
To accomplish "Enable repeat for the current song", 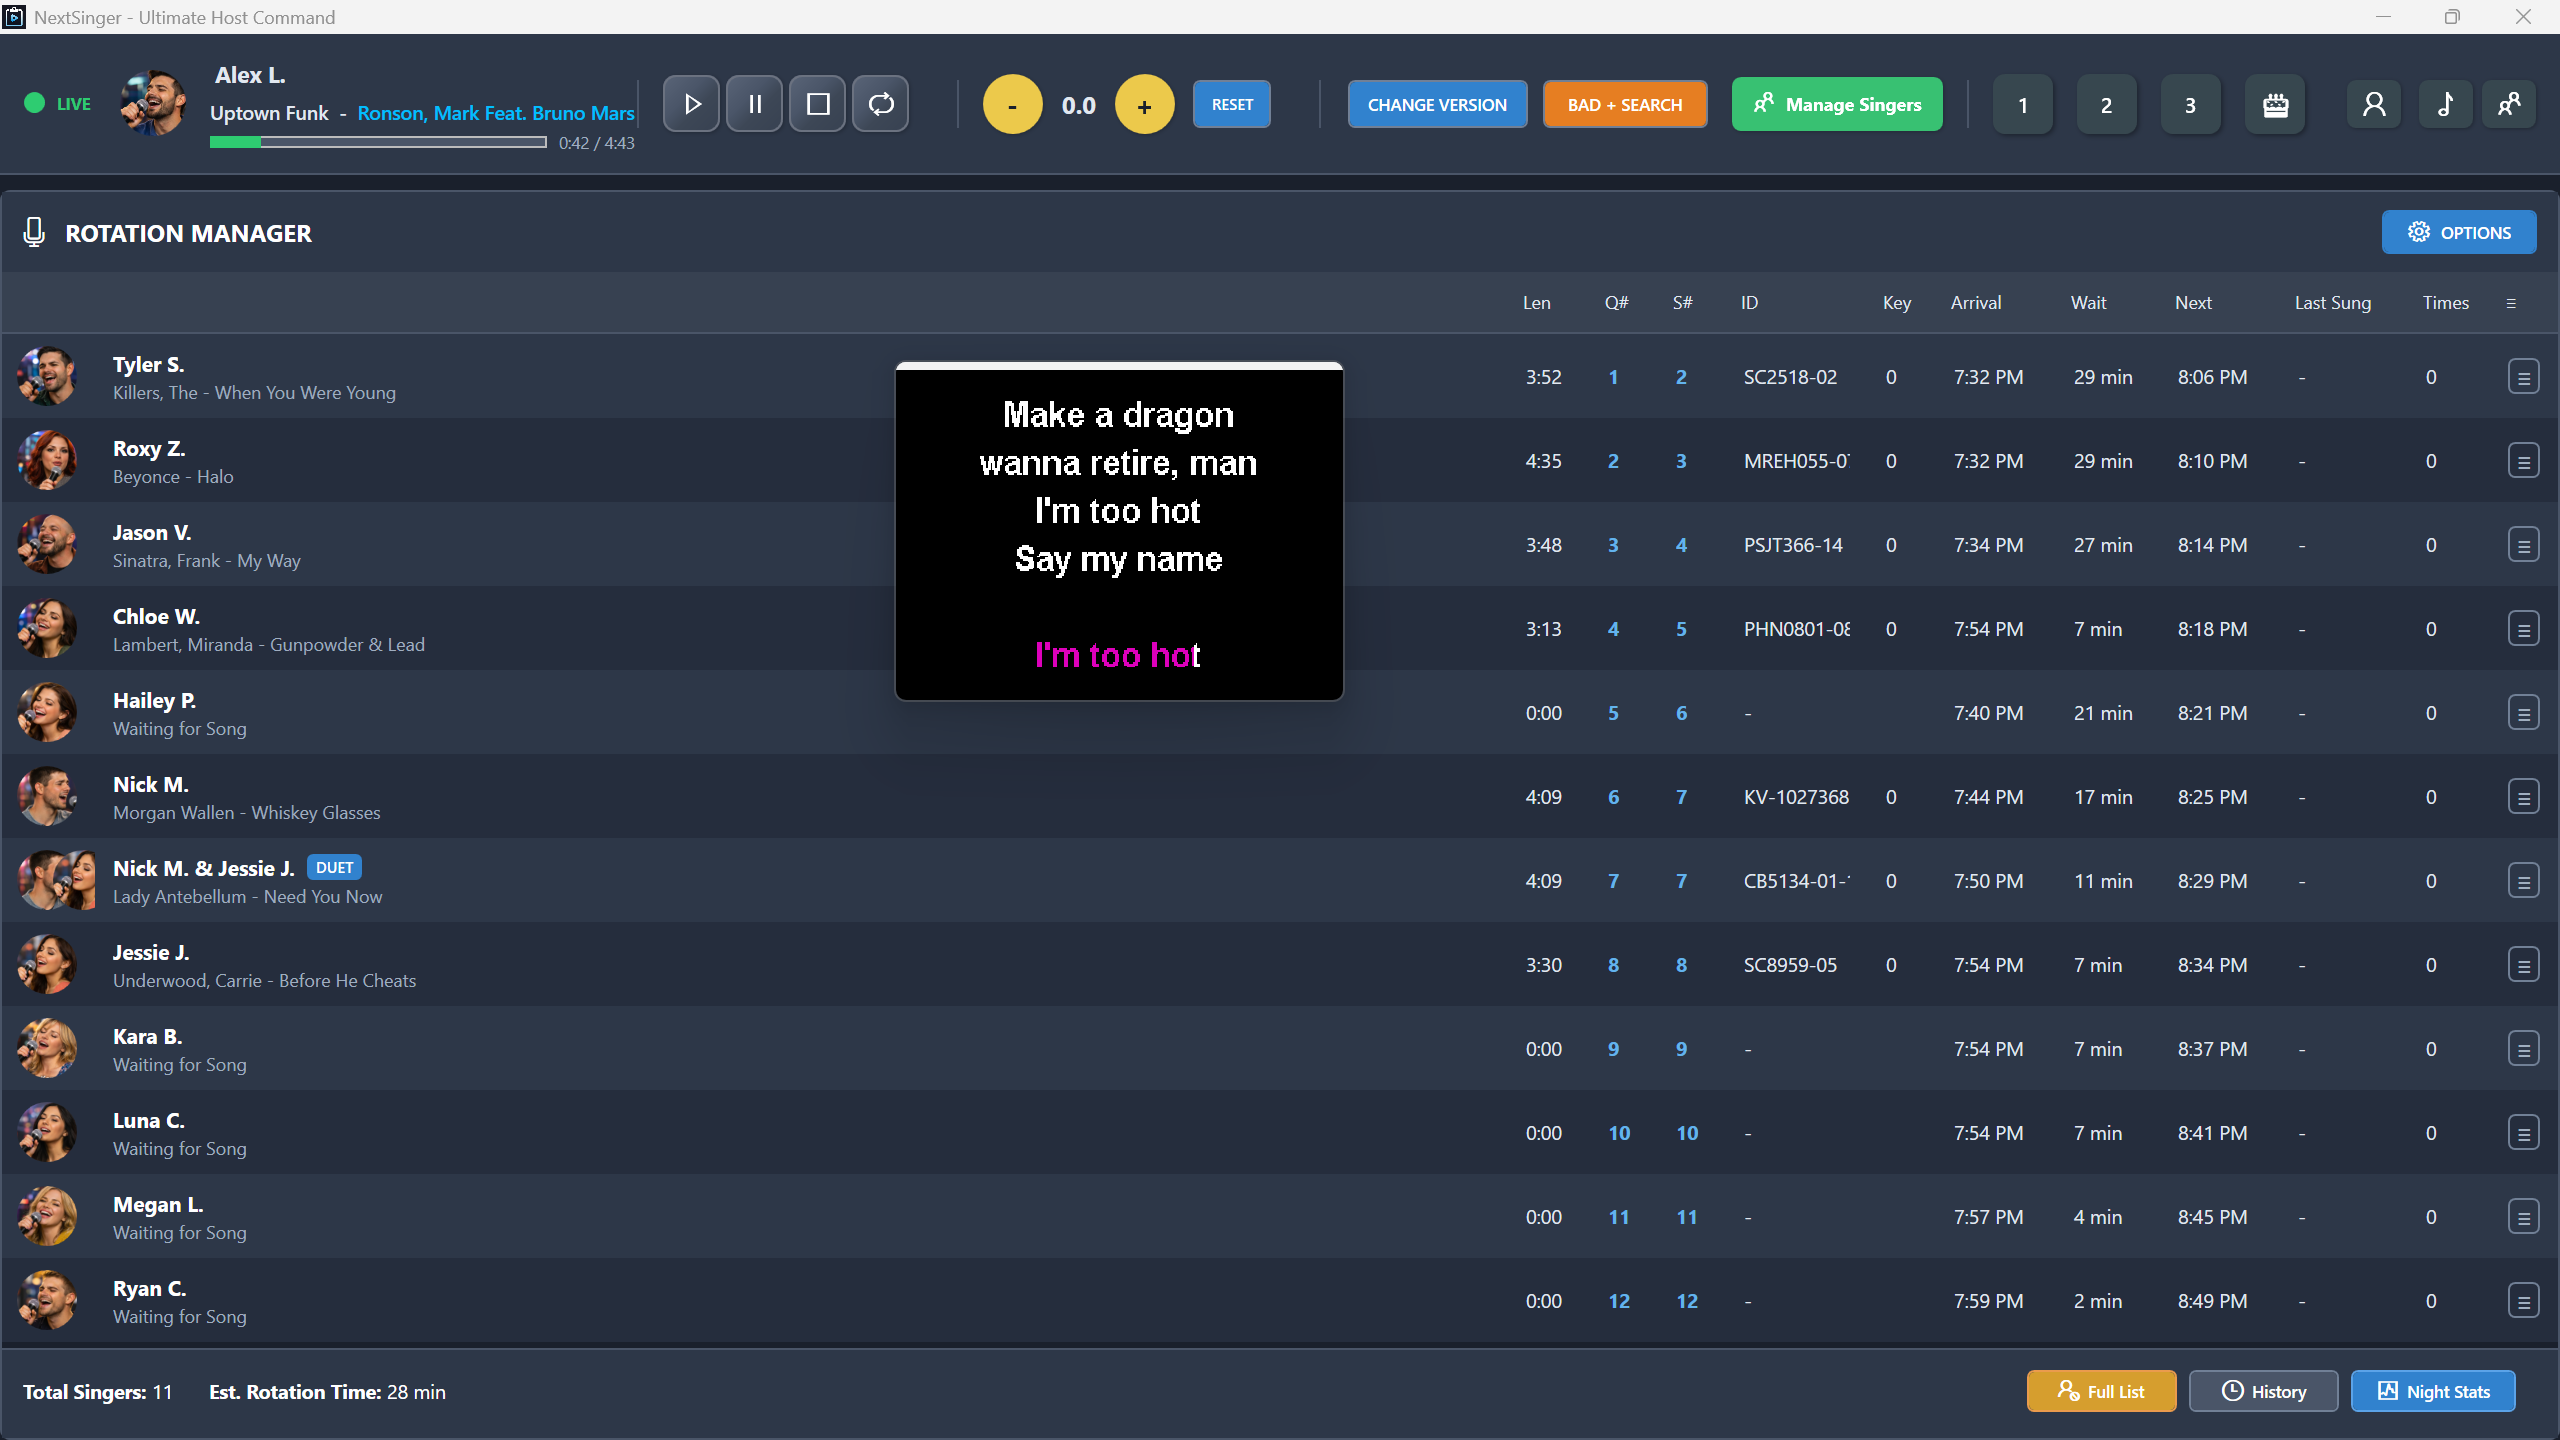I will 879,103.
